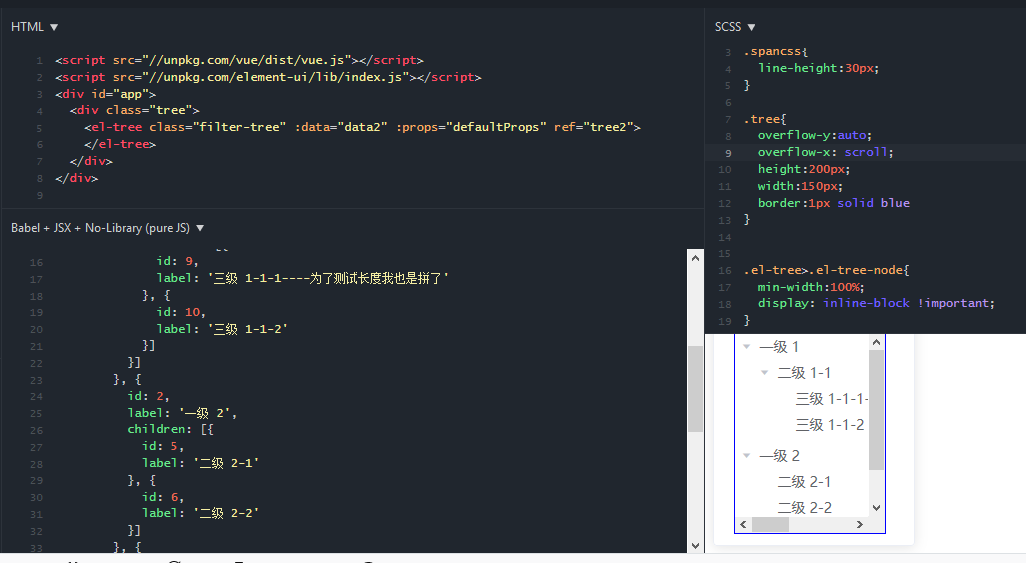Image resolution: width=1026 pixels, height=563 pixels.
Task: Select tree item 二级 1-1 label
Action: tap(804, 372)
